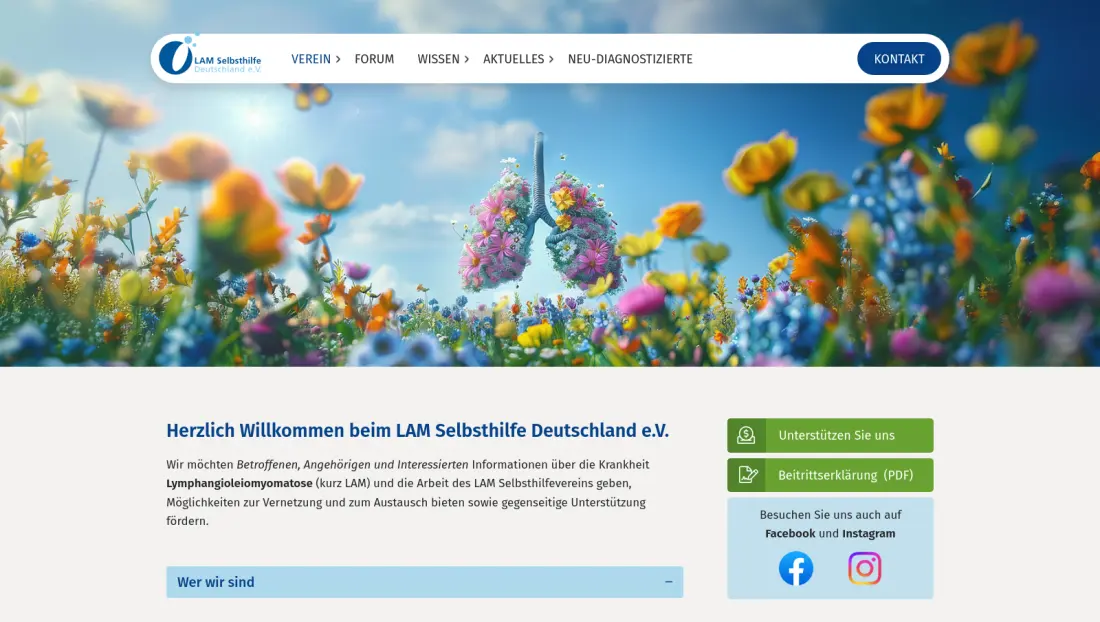Follow the Facebook text link
The height and width of the screenshot is (622, 1100).
point(790,534)
